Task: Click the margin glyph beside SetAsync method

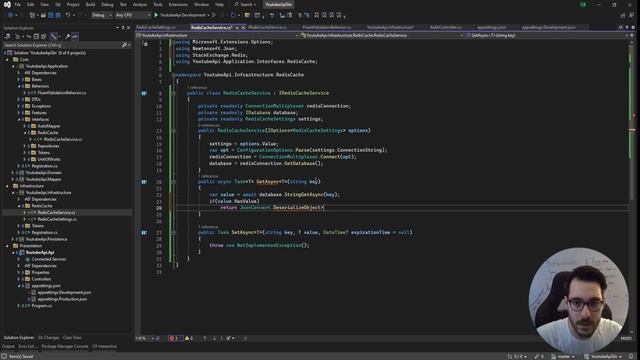Action: click(x=144, y=232)
